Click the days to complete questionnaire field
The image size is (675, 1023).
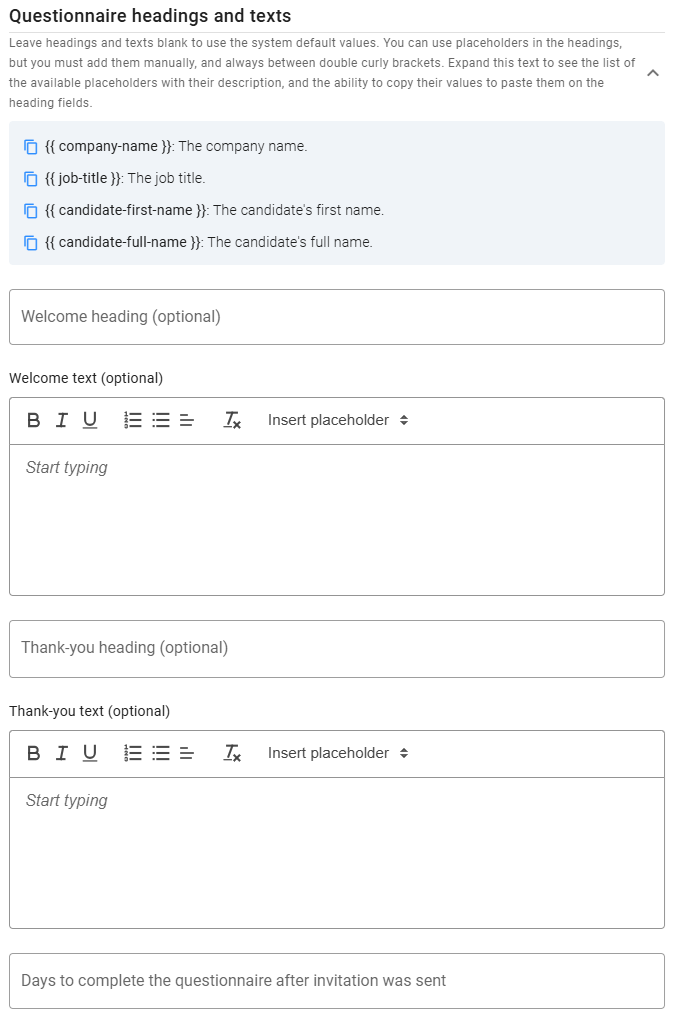pos(337,981)
